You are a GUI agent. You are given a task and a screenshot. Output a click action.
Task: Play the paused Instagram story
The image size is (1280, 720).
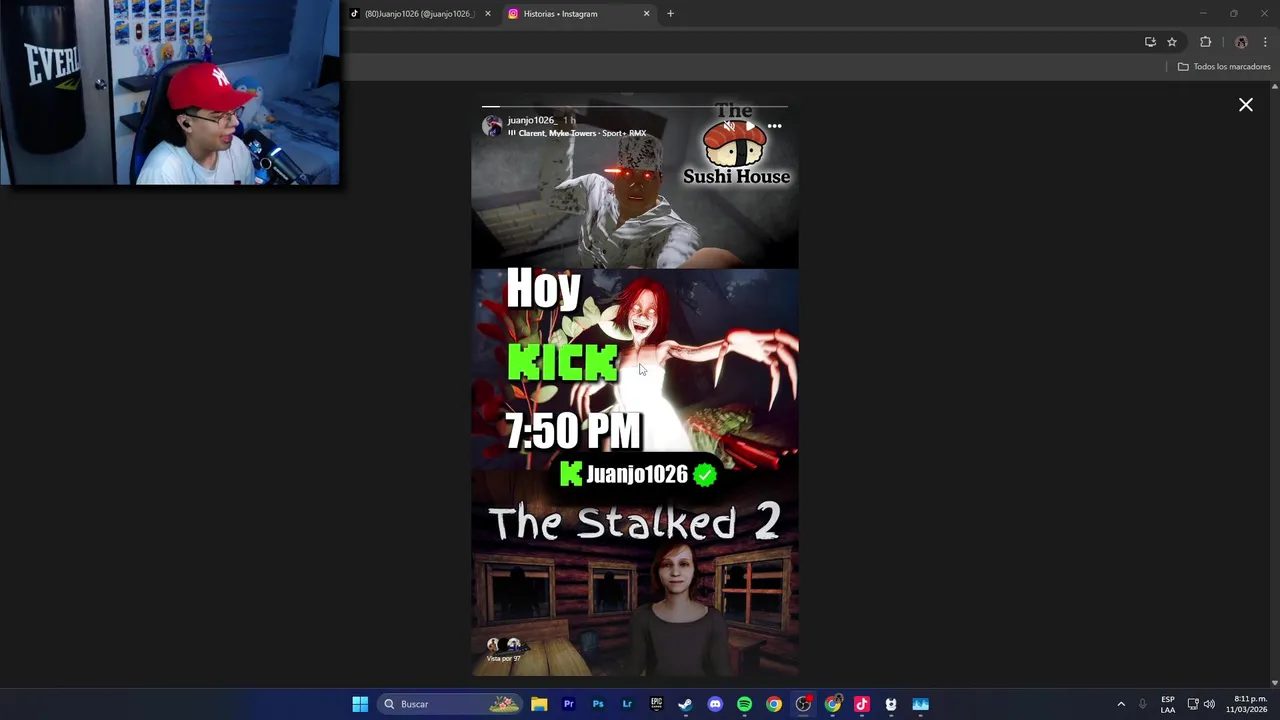pos(750,126)
